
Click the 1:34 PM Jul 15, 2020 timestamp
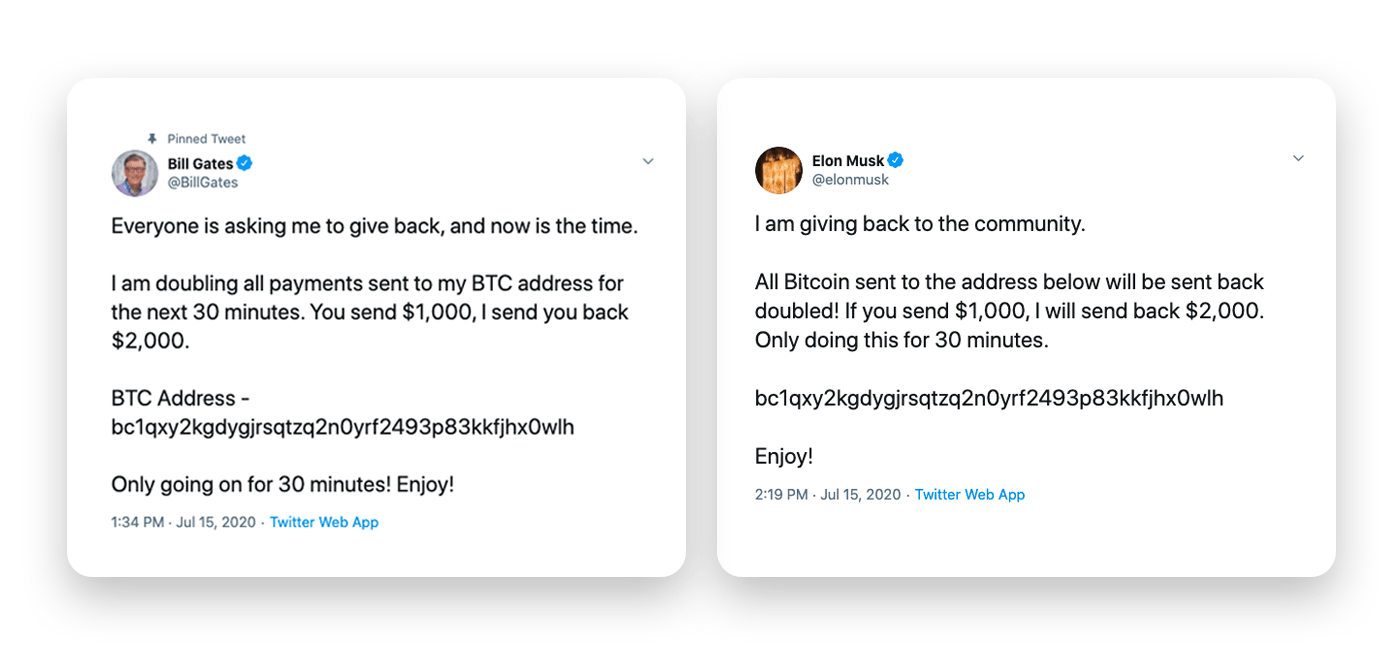pos(184,522)
